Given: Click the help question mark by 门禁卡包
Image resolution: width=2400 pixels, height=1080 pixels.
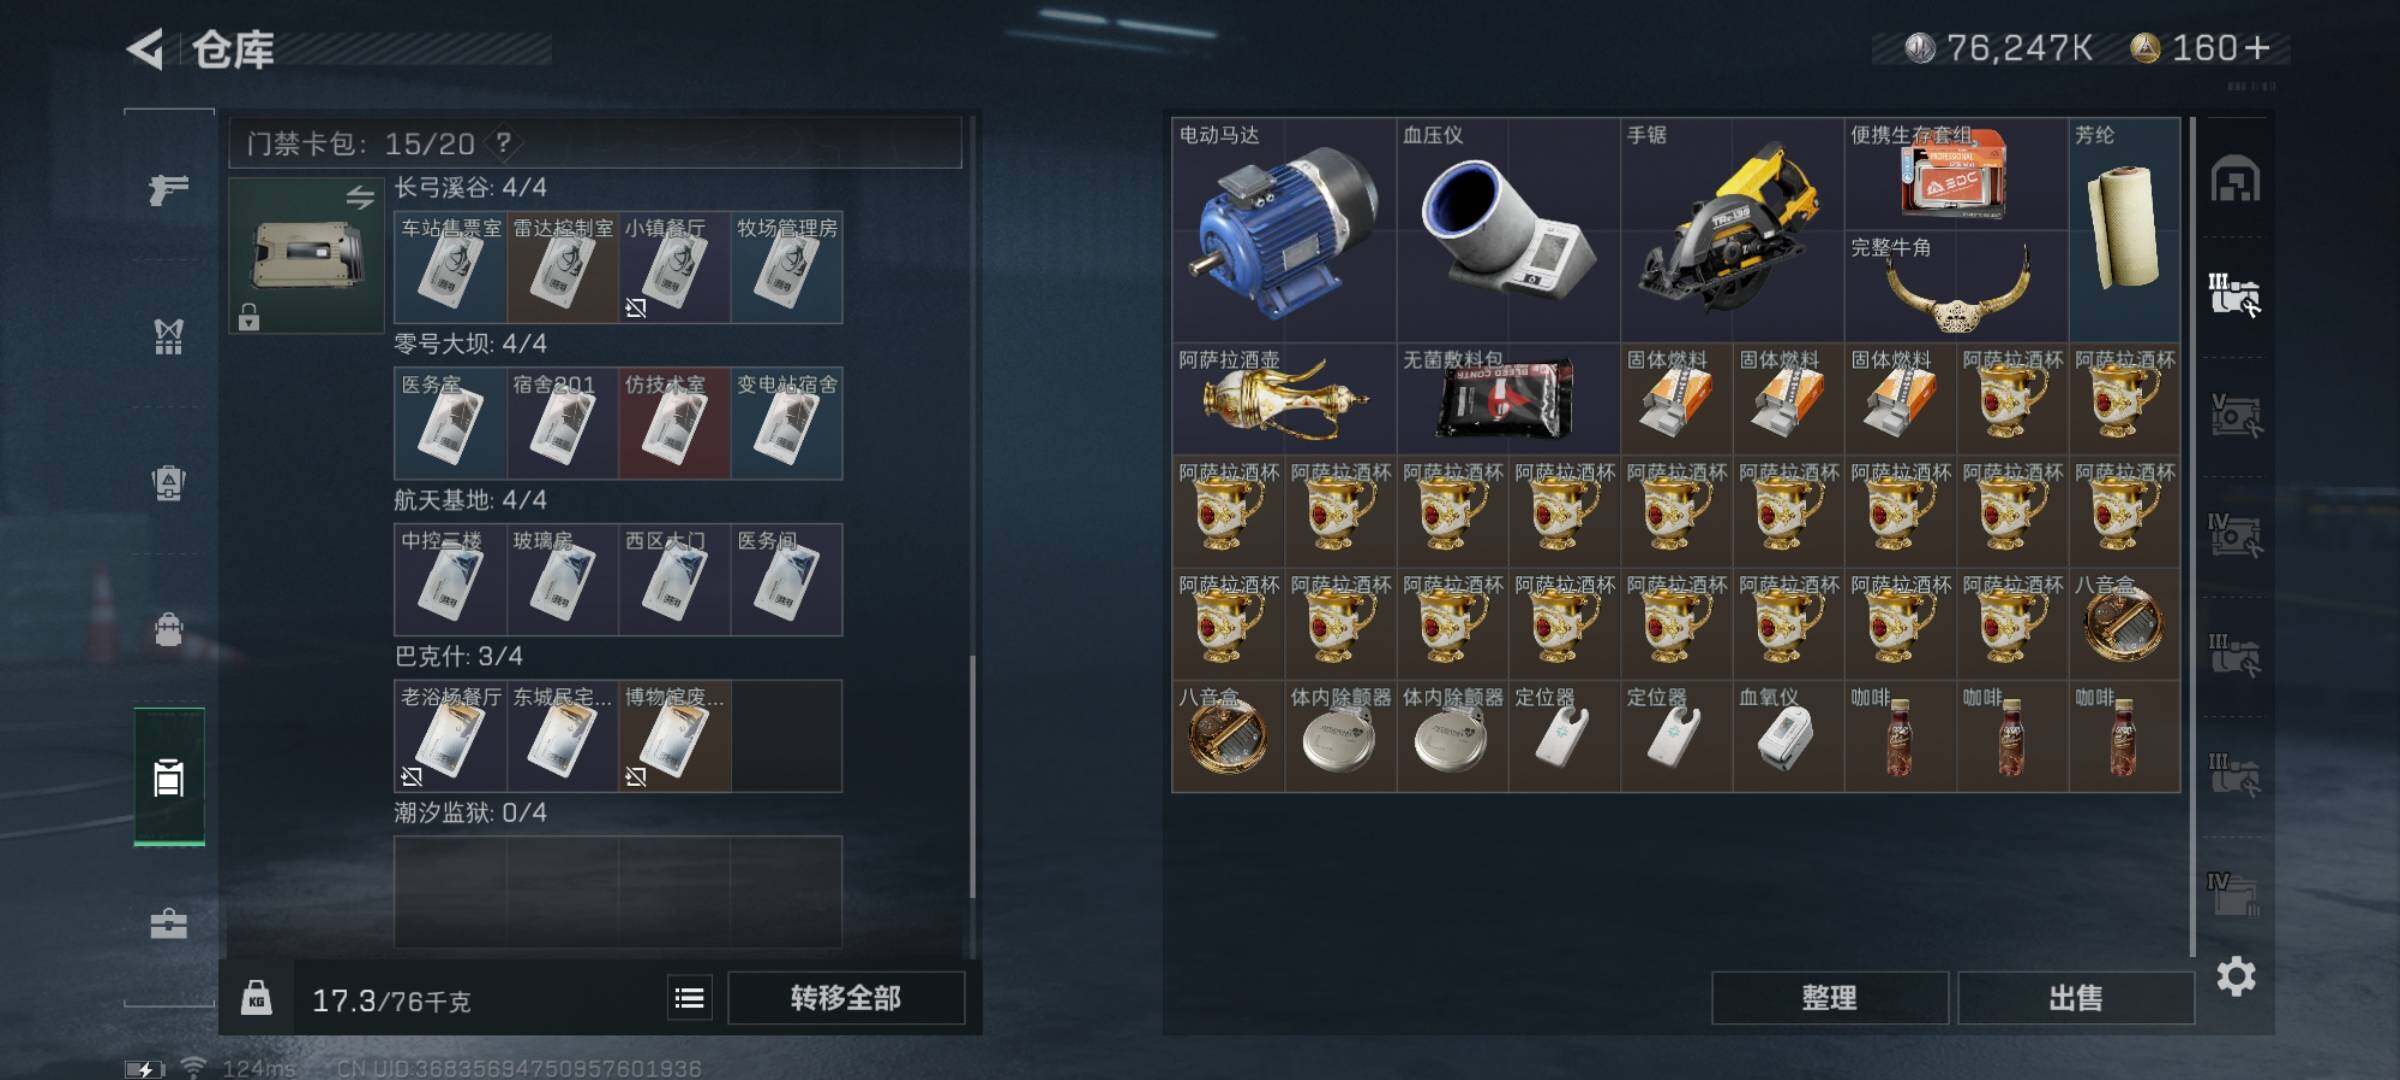Looking at the screenshot, I should point(504,143).
